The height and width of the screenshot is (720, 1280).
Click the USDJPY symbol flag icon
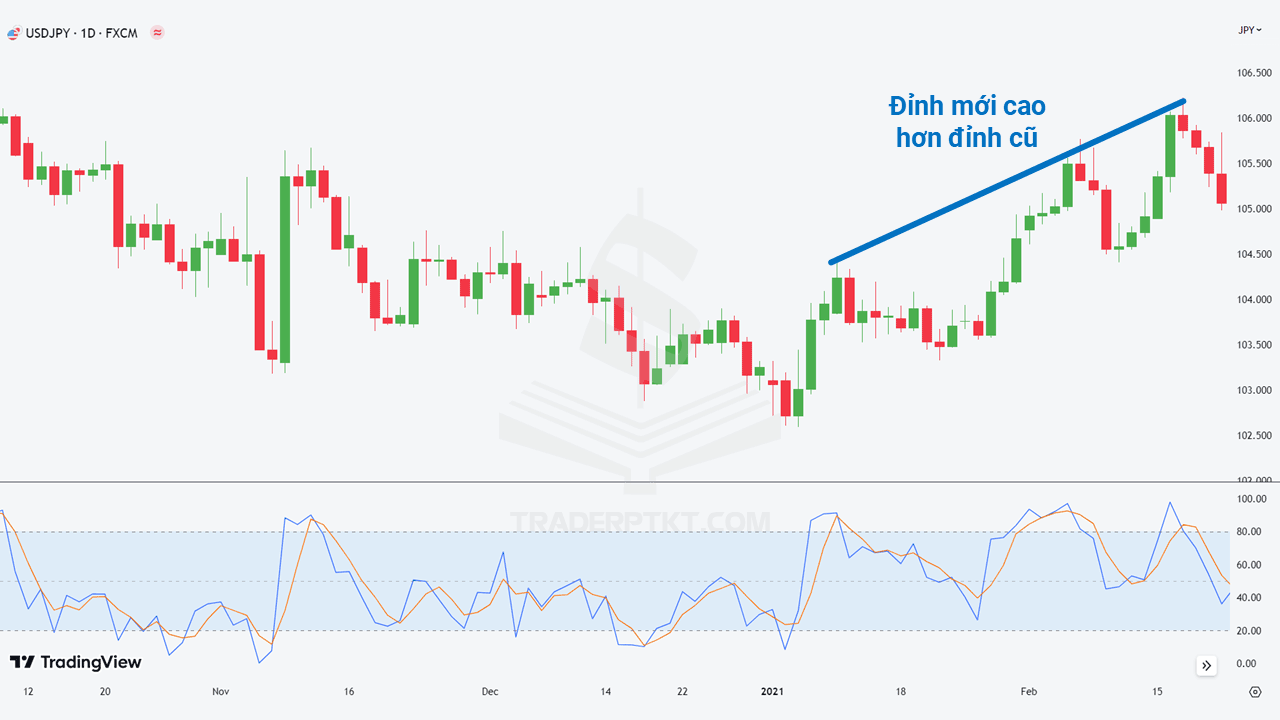point(13,32)
